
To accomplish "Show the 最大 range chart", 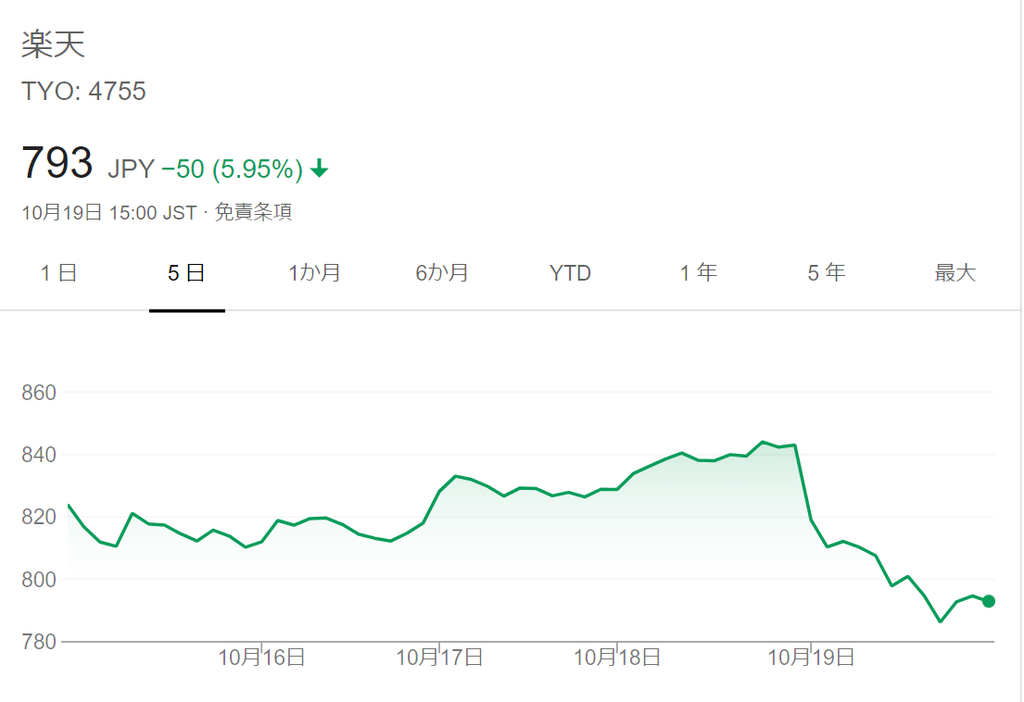I will 955,273.
